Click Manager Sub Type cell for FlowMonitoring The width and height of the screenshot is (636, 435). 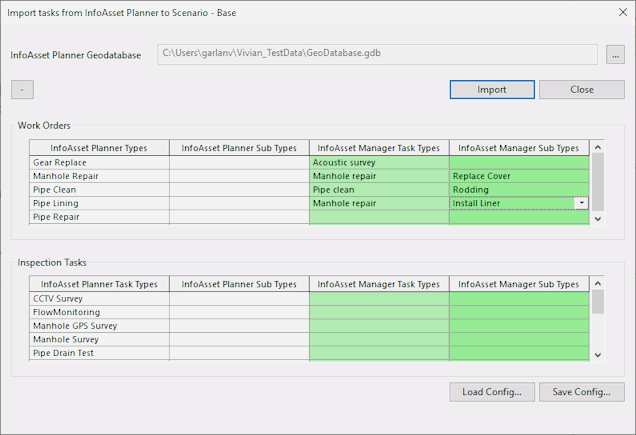pos(519,312)
